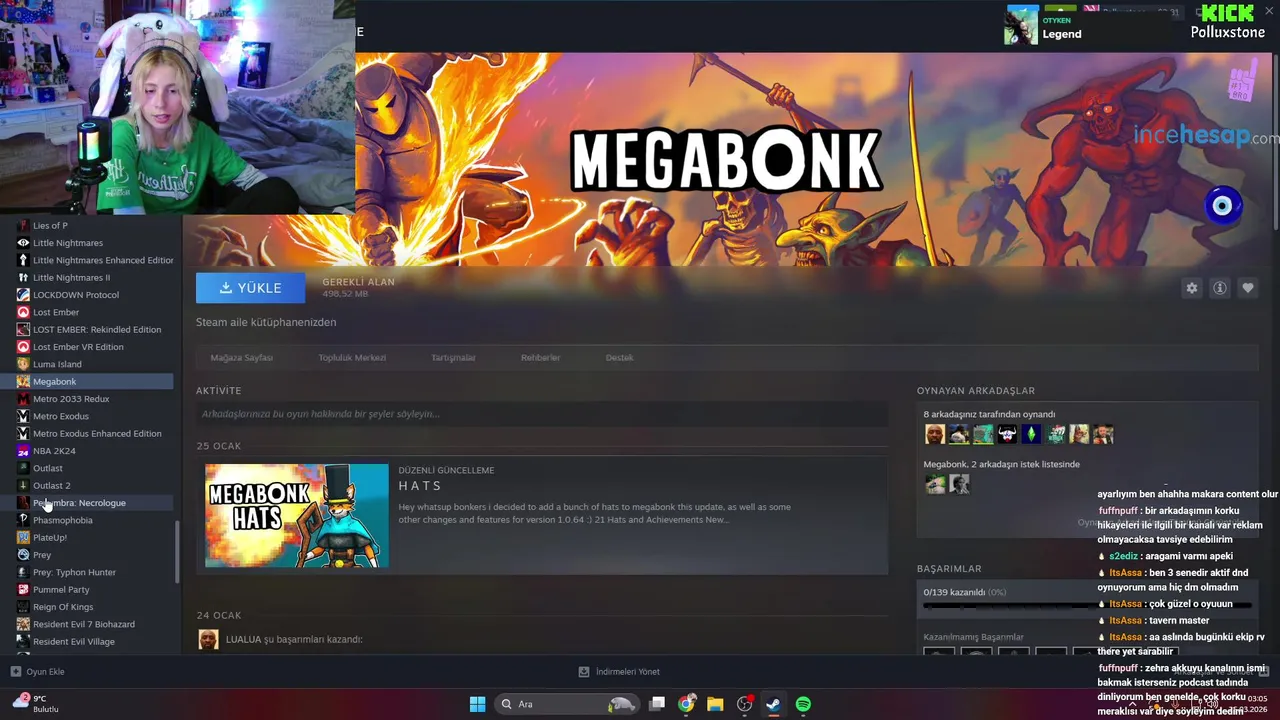Click the Phasmophobia game icon
1280x720 pixels.
pos(23,520)
